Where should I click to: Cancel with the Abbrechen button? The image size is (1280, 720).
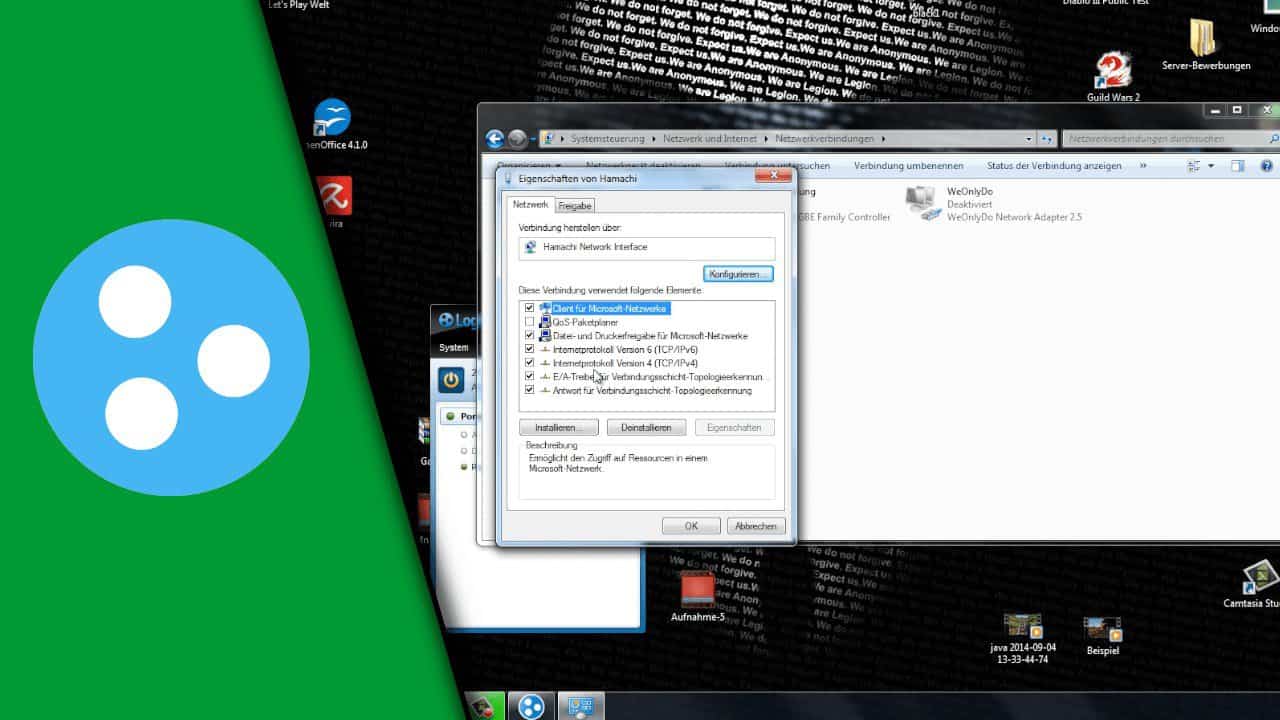pos(756,526)
